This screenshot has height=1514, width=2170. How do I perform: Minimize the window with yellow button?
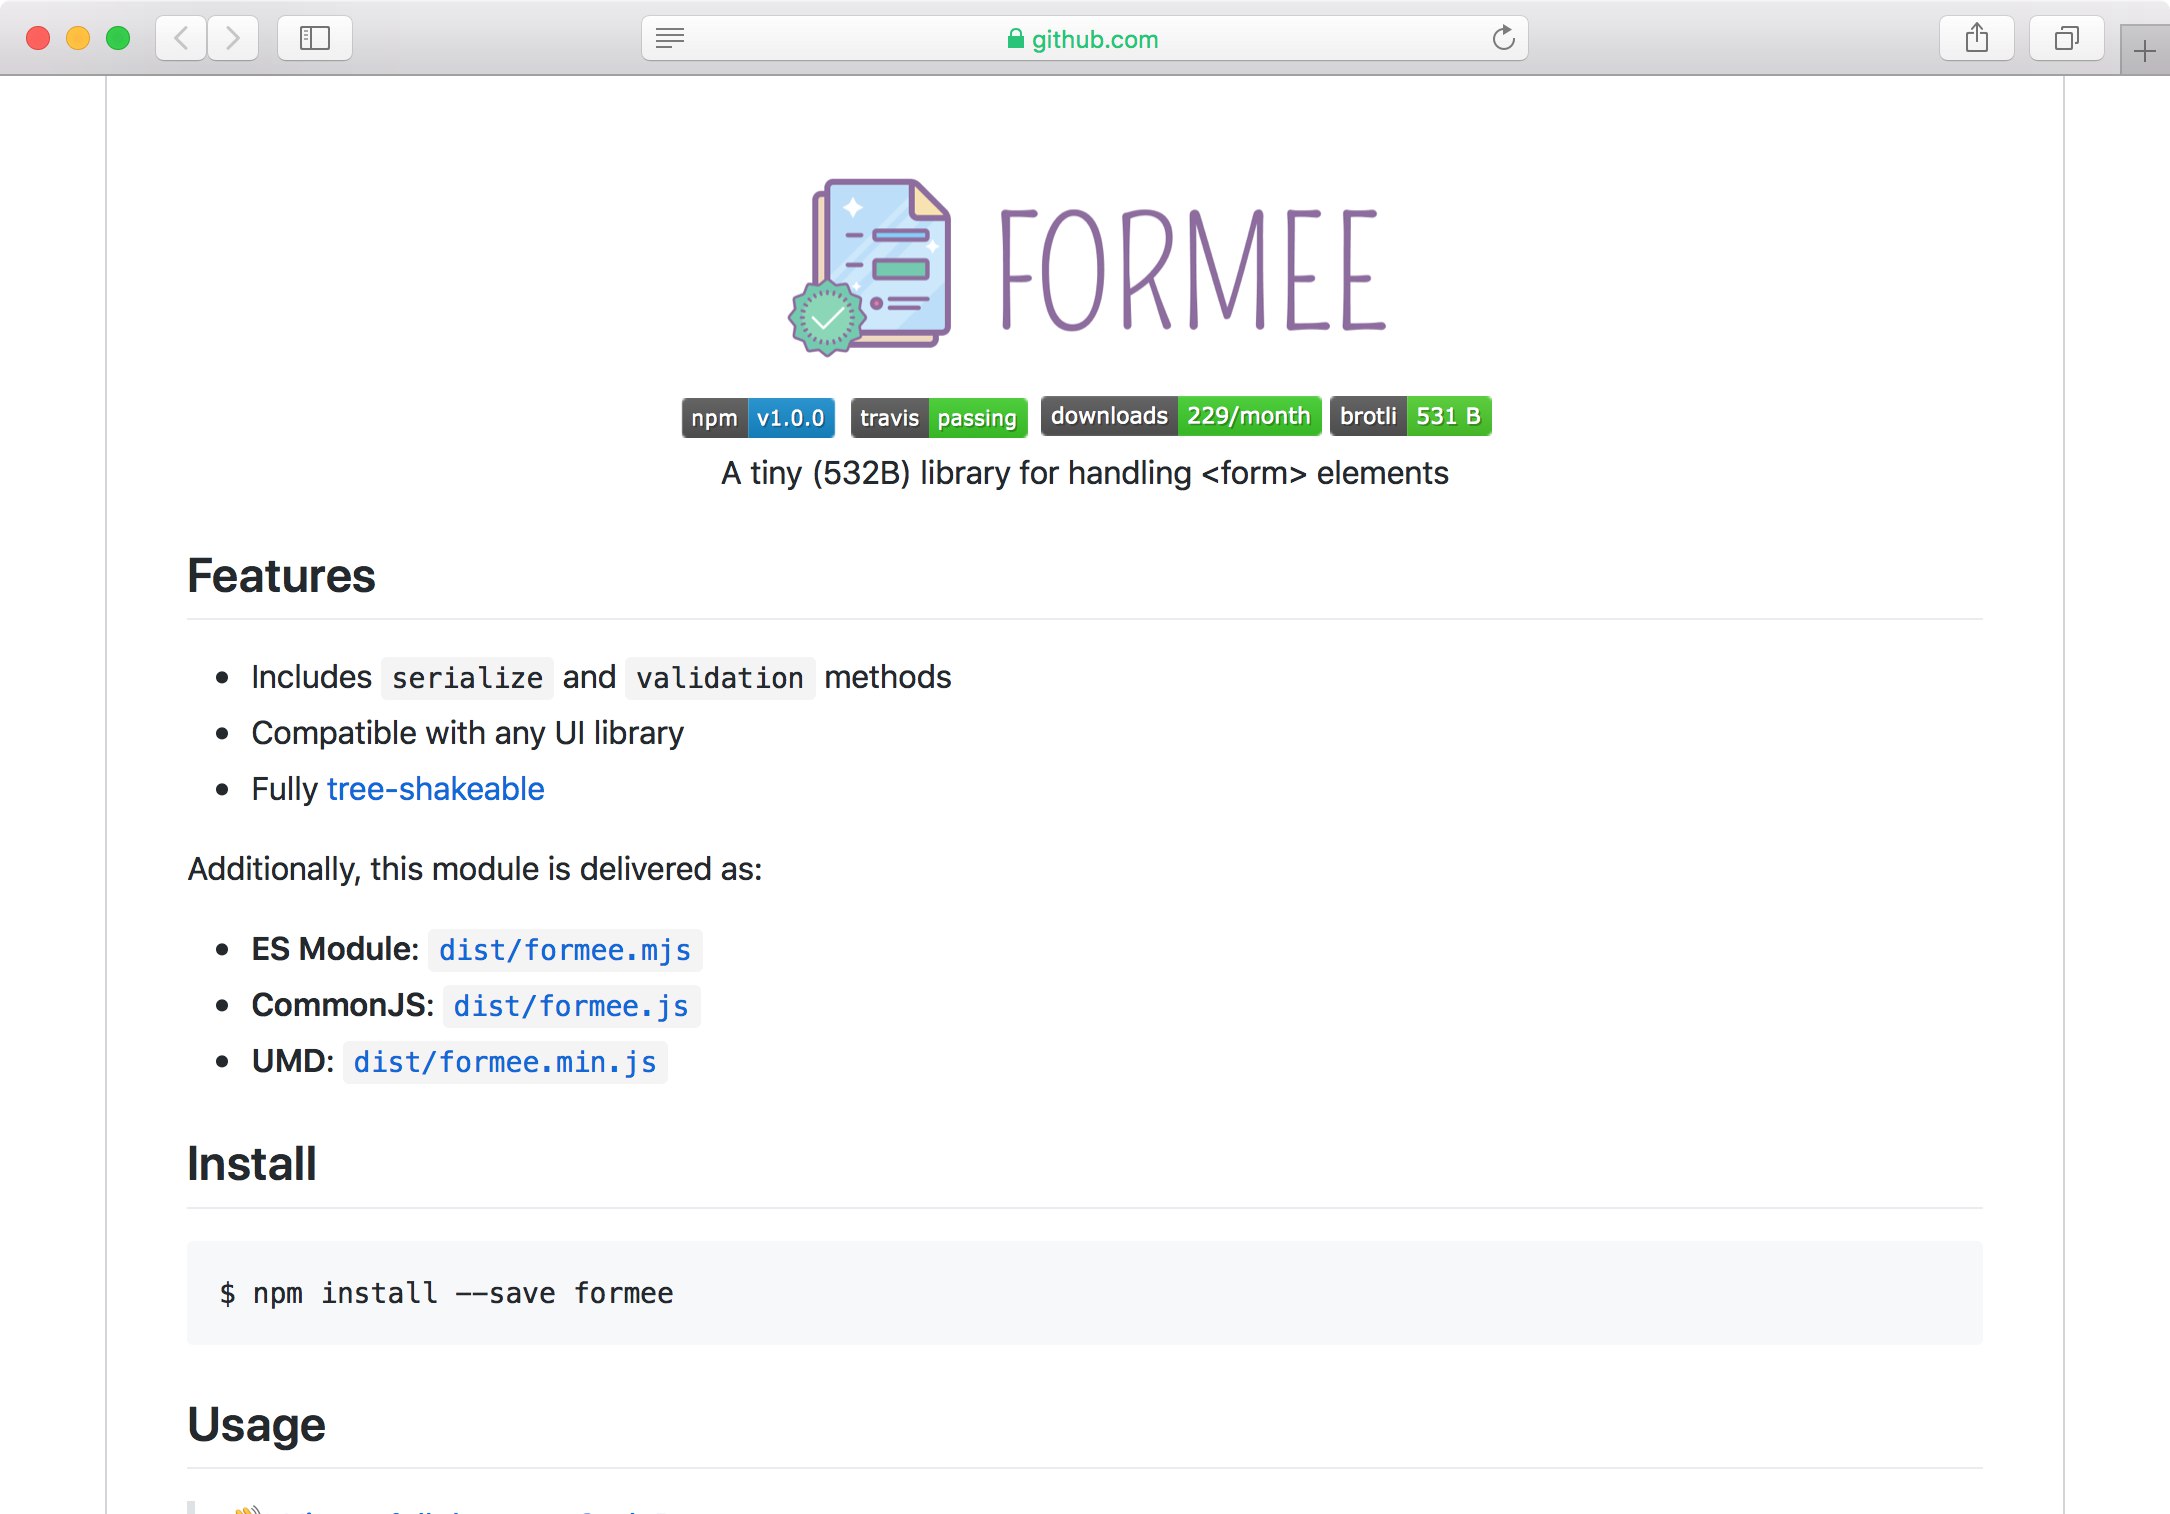78,38
